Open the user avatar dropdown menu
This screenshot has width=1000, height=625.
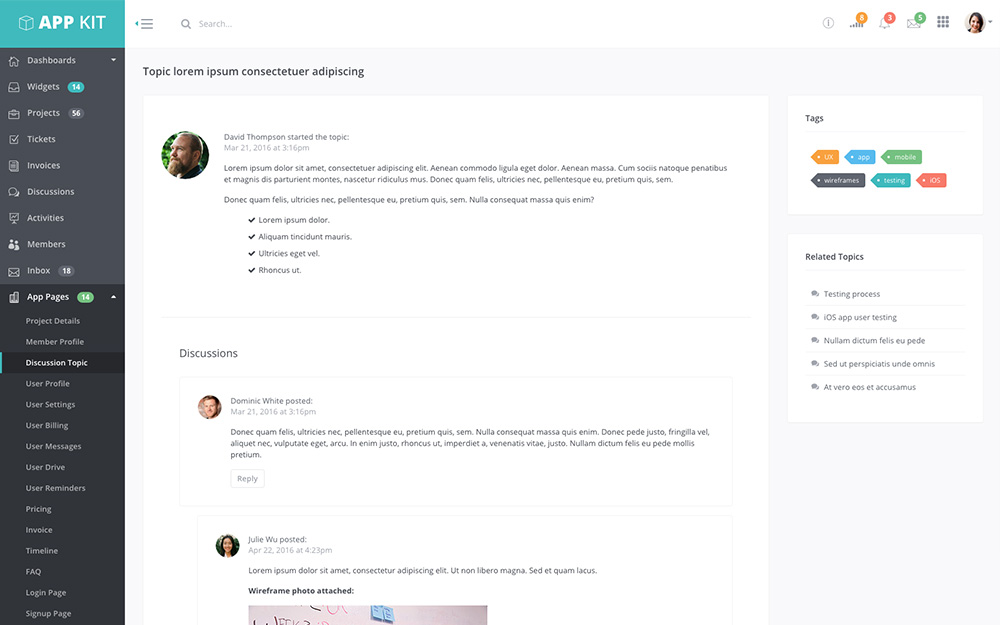[x=977, y=23]
